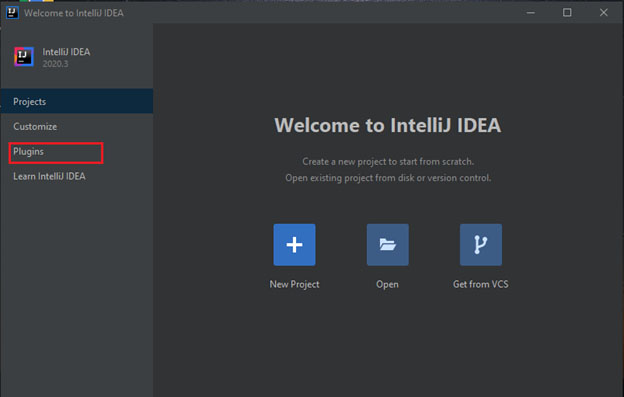Click 'Create a new project to start from scratch.'
This screenshot has height=397, width=624.
(388, 162)
